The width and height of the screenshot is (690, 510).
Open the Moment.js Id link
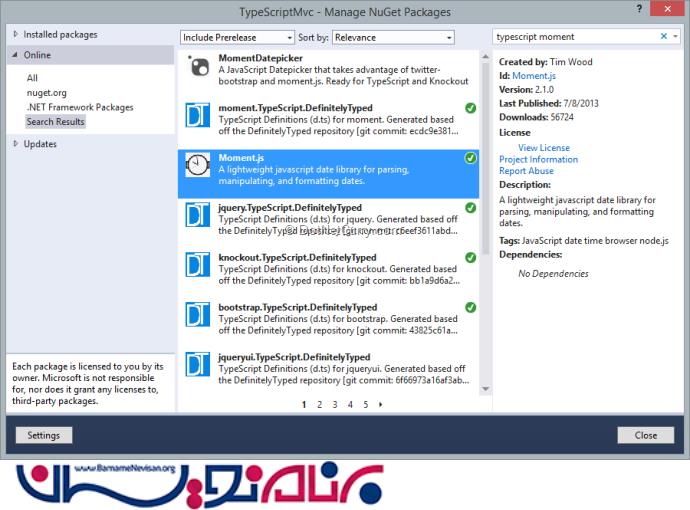pyautogui.click(x=534, y=76)
